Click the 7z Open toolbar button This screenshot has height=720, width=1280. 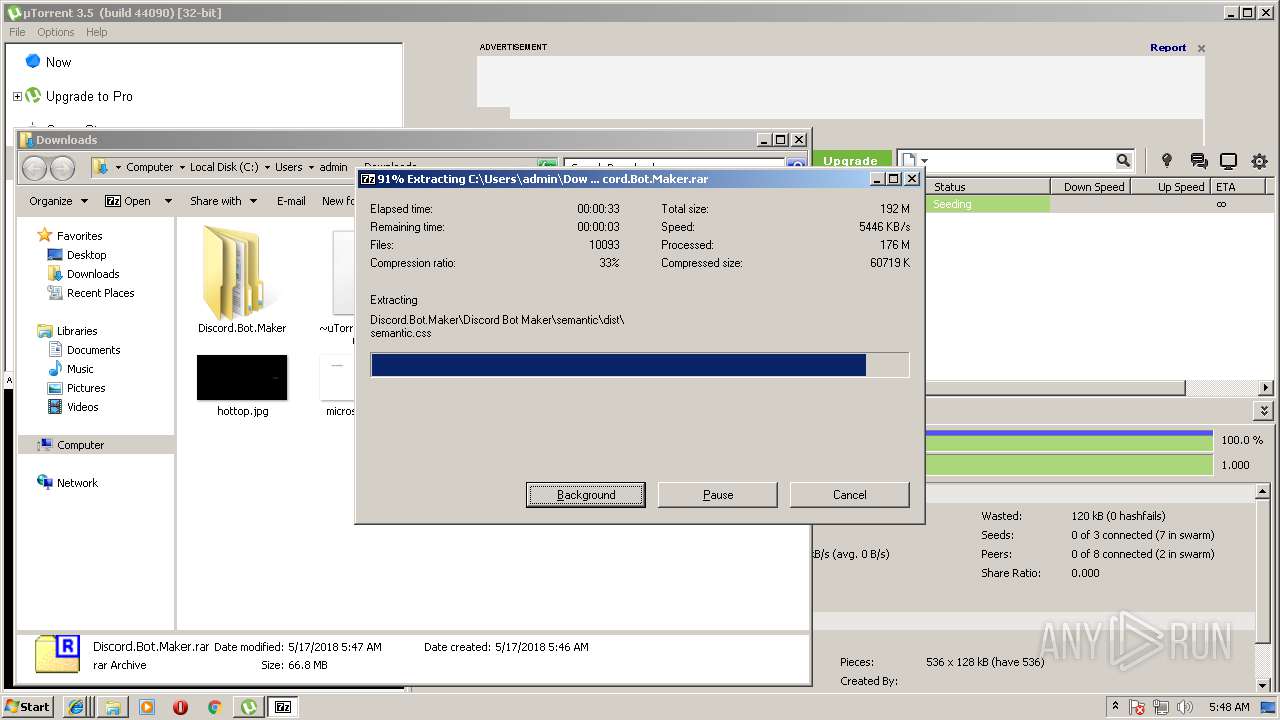pos(128,201)
